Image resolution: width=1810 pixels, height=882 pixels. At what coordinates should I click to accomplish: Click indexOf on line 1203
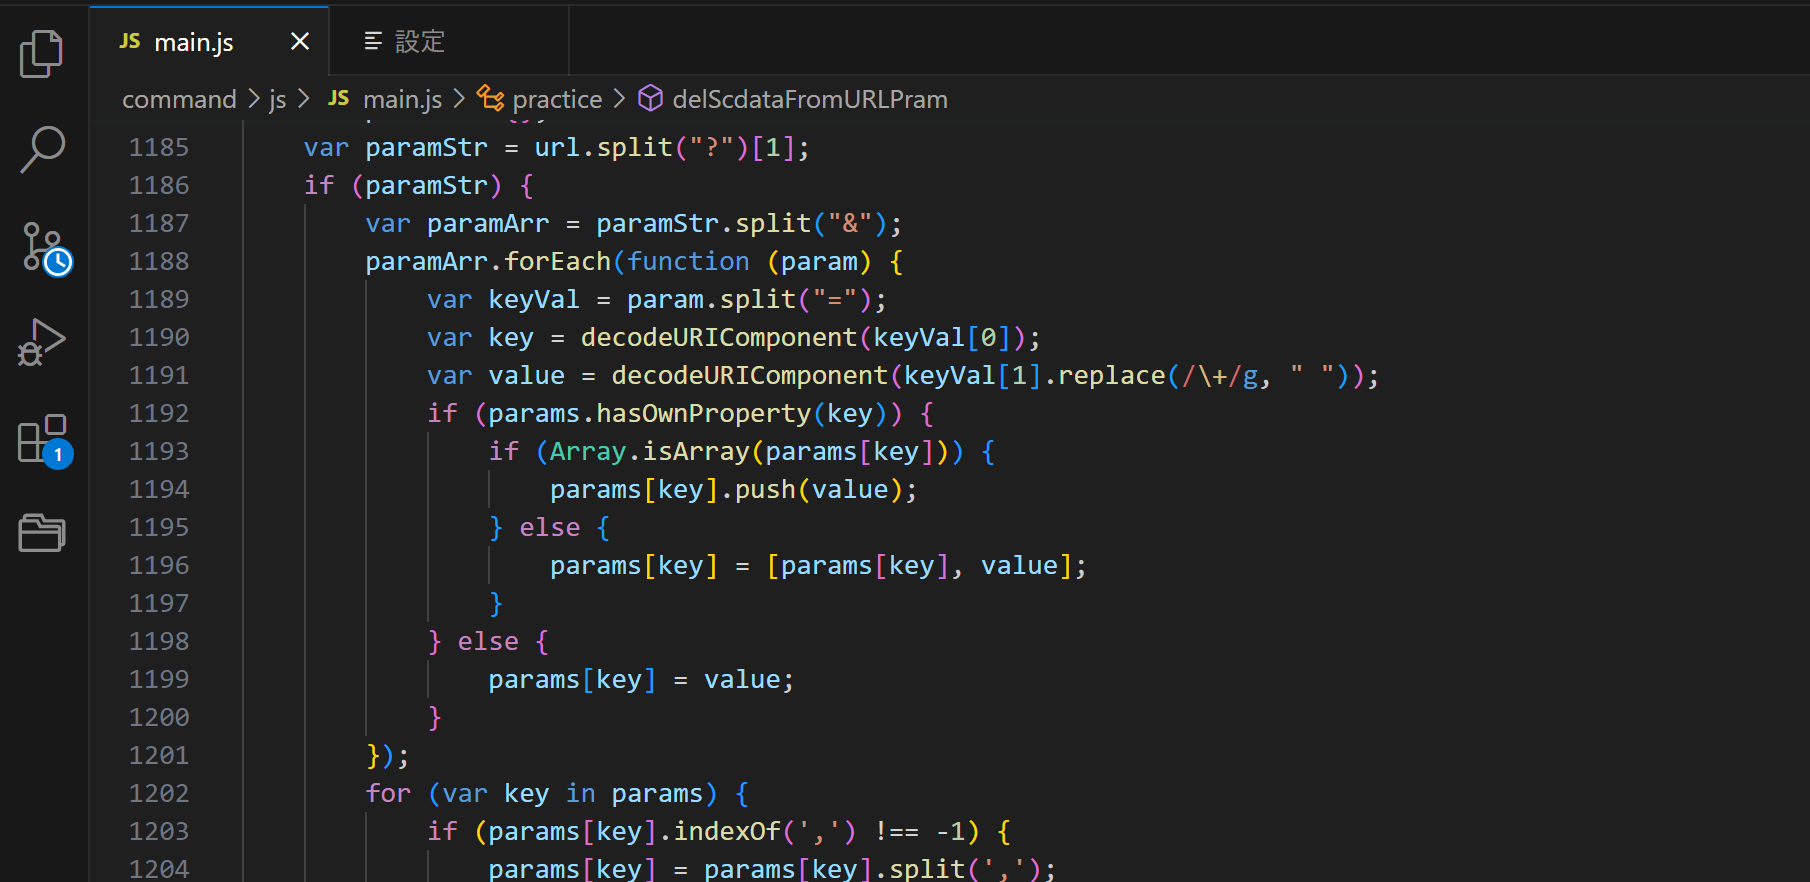(727, 831)
